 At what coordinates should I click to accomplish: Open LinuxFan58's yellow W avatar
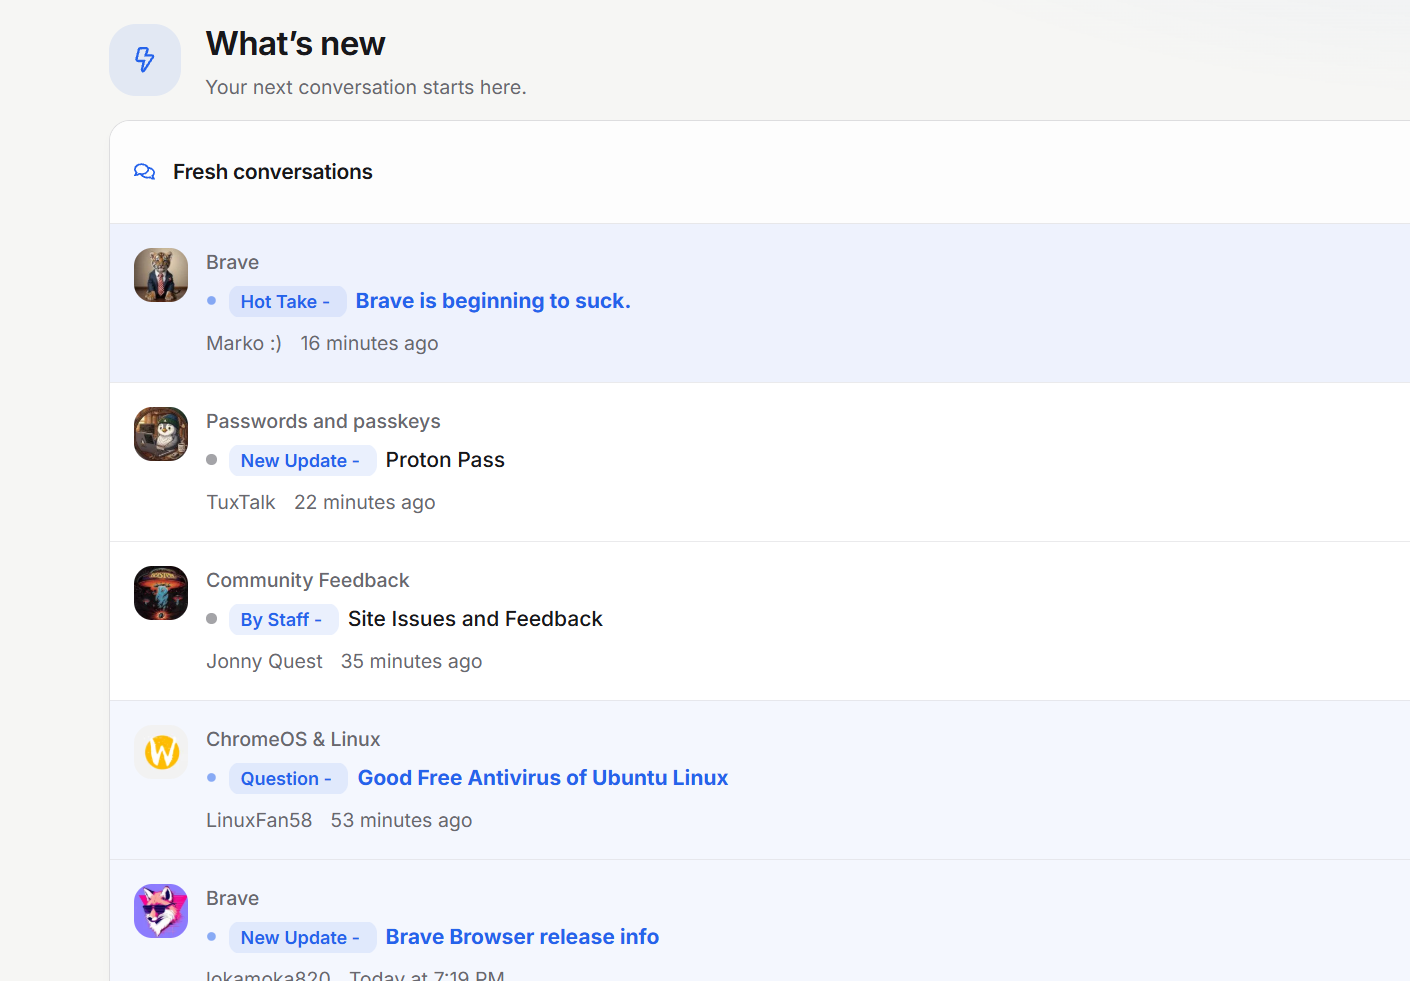coord(161,752)
